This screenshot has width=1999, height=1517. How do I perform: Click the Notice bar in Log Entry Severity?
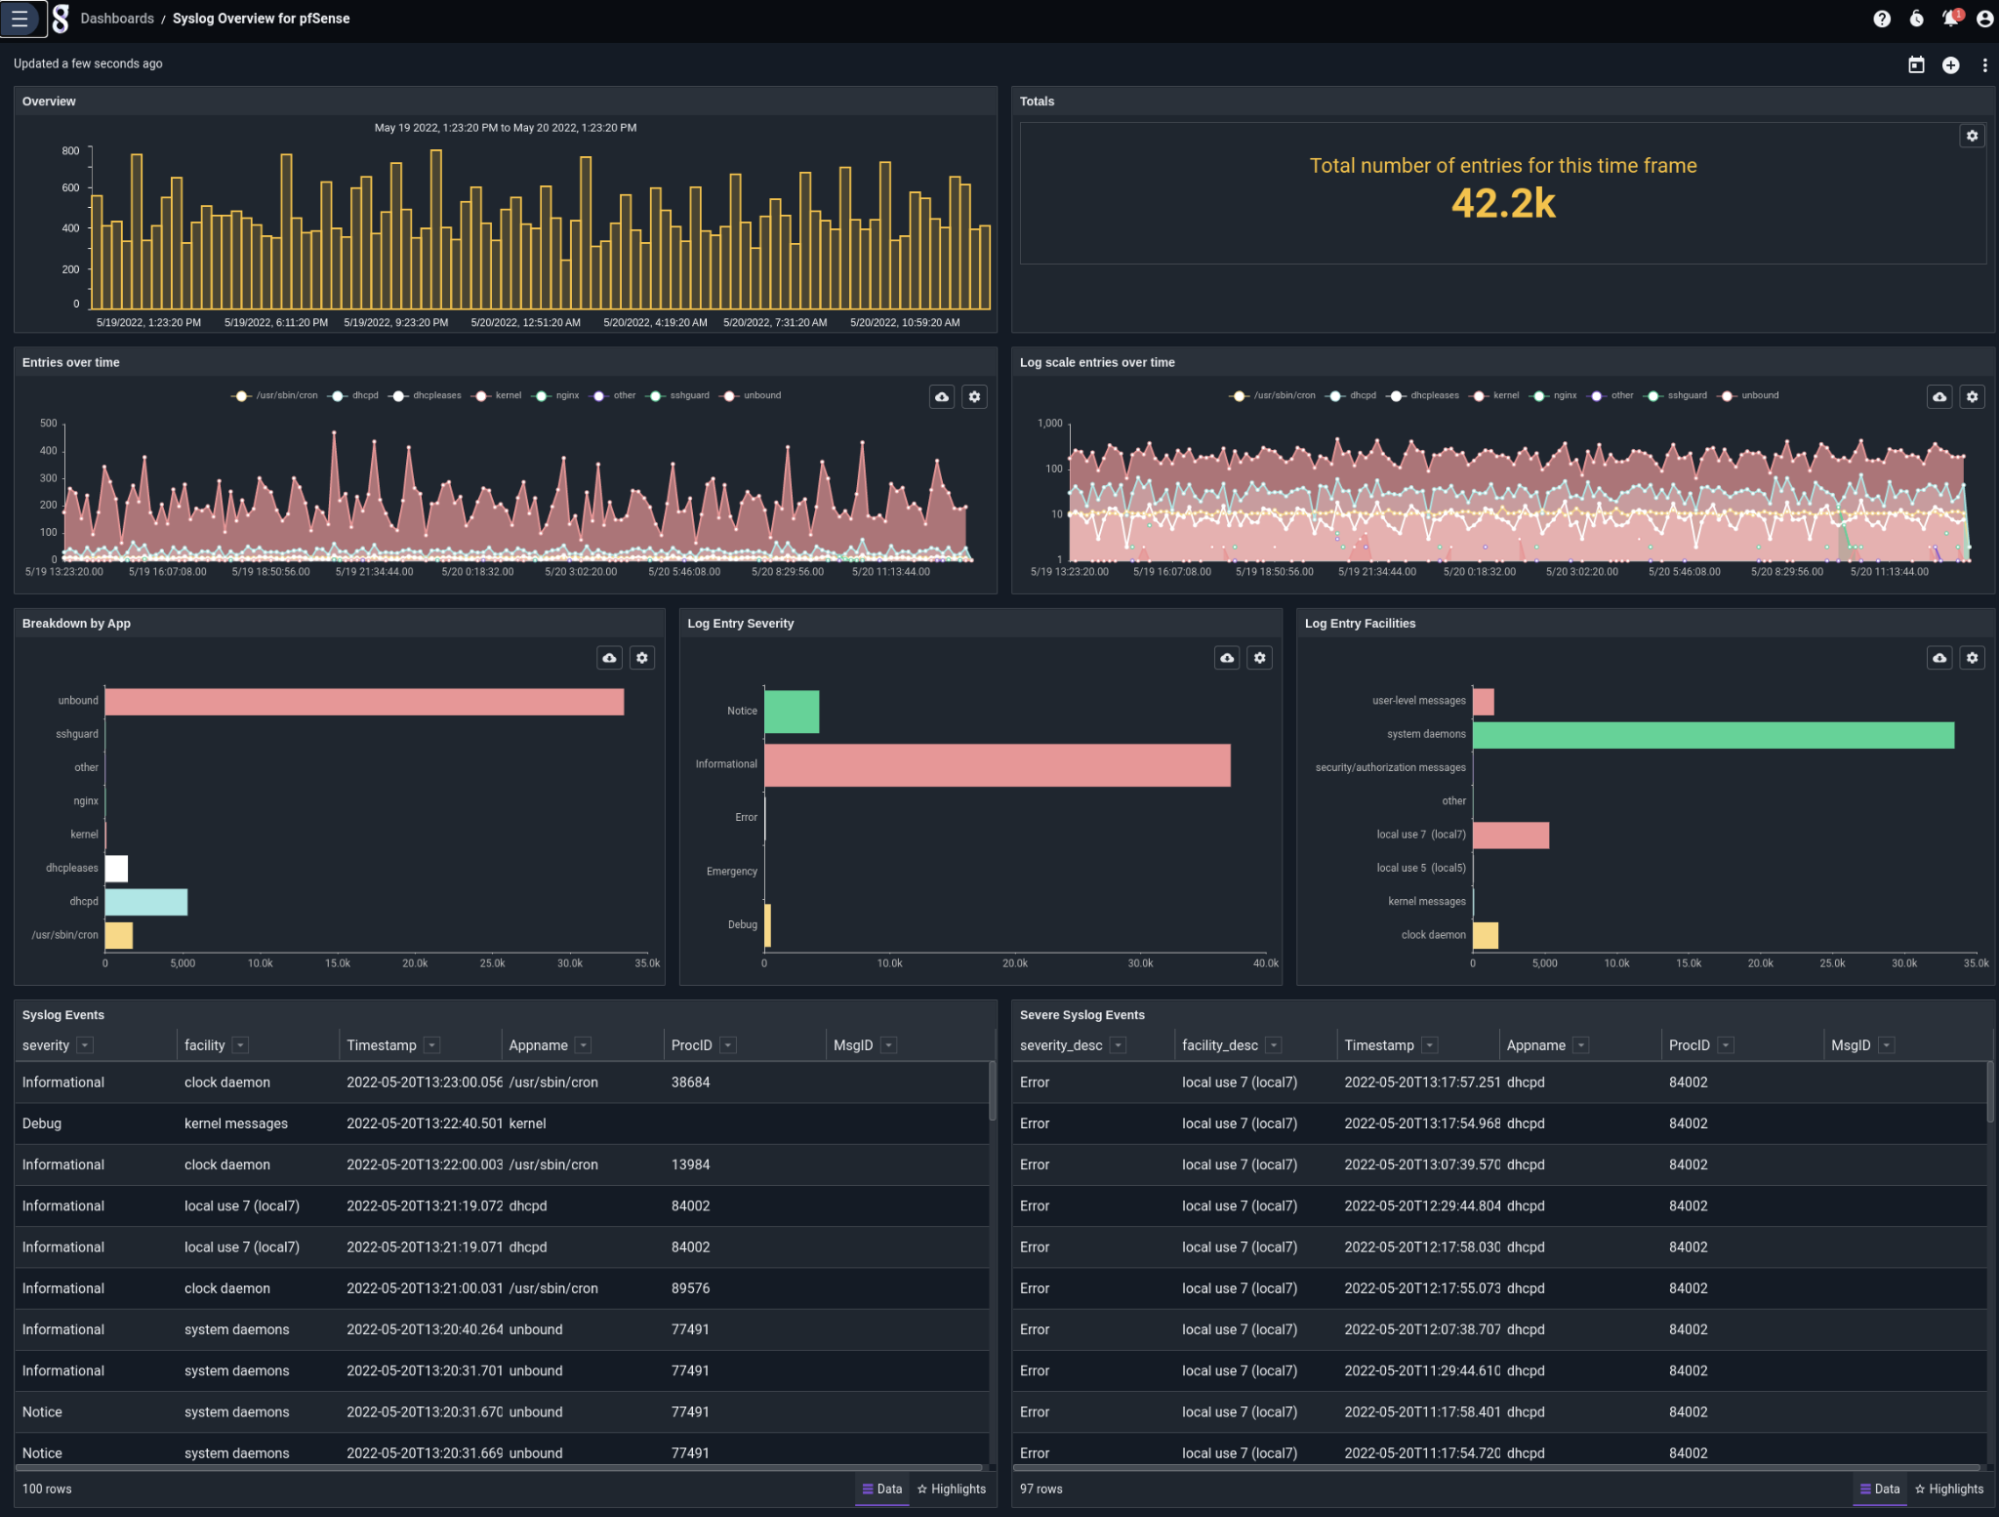pyautogui.click(x=792, y=712)
